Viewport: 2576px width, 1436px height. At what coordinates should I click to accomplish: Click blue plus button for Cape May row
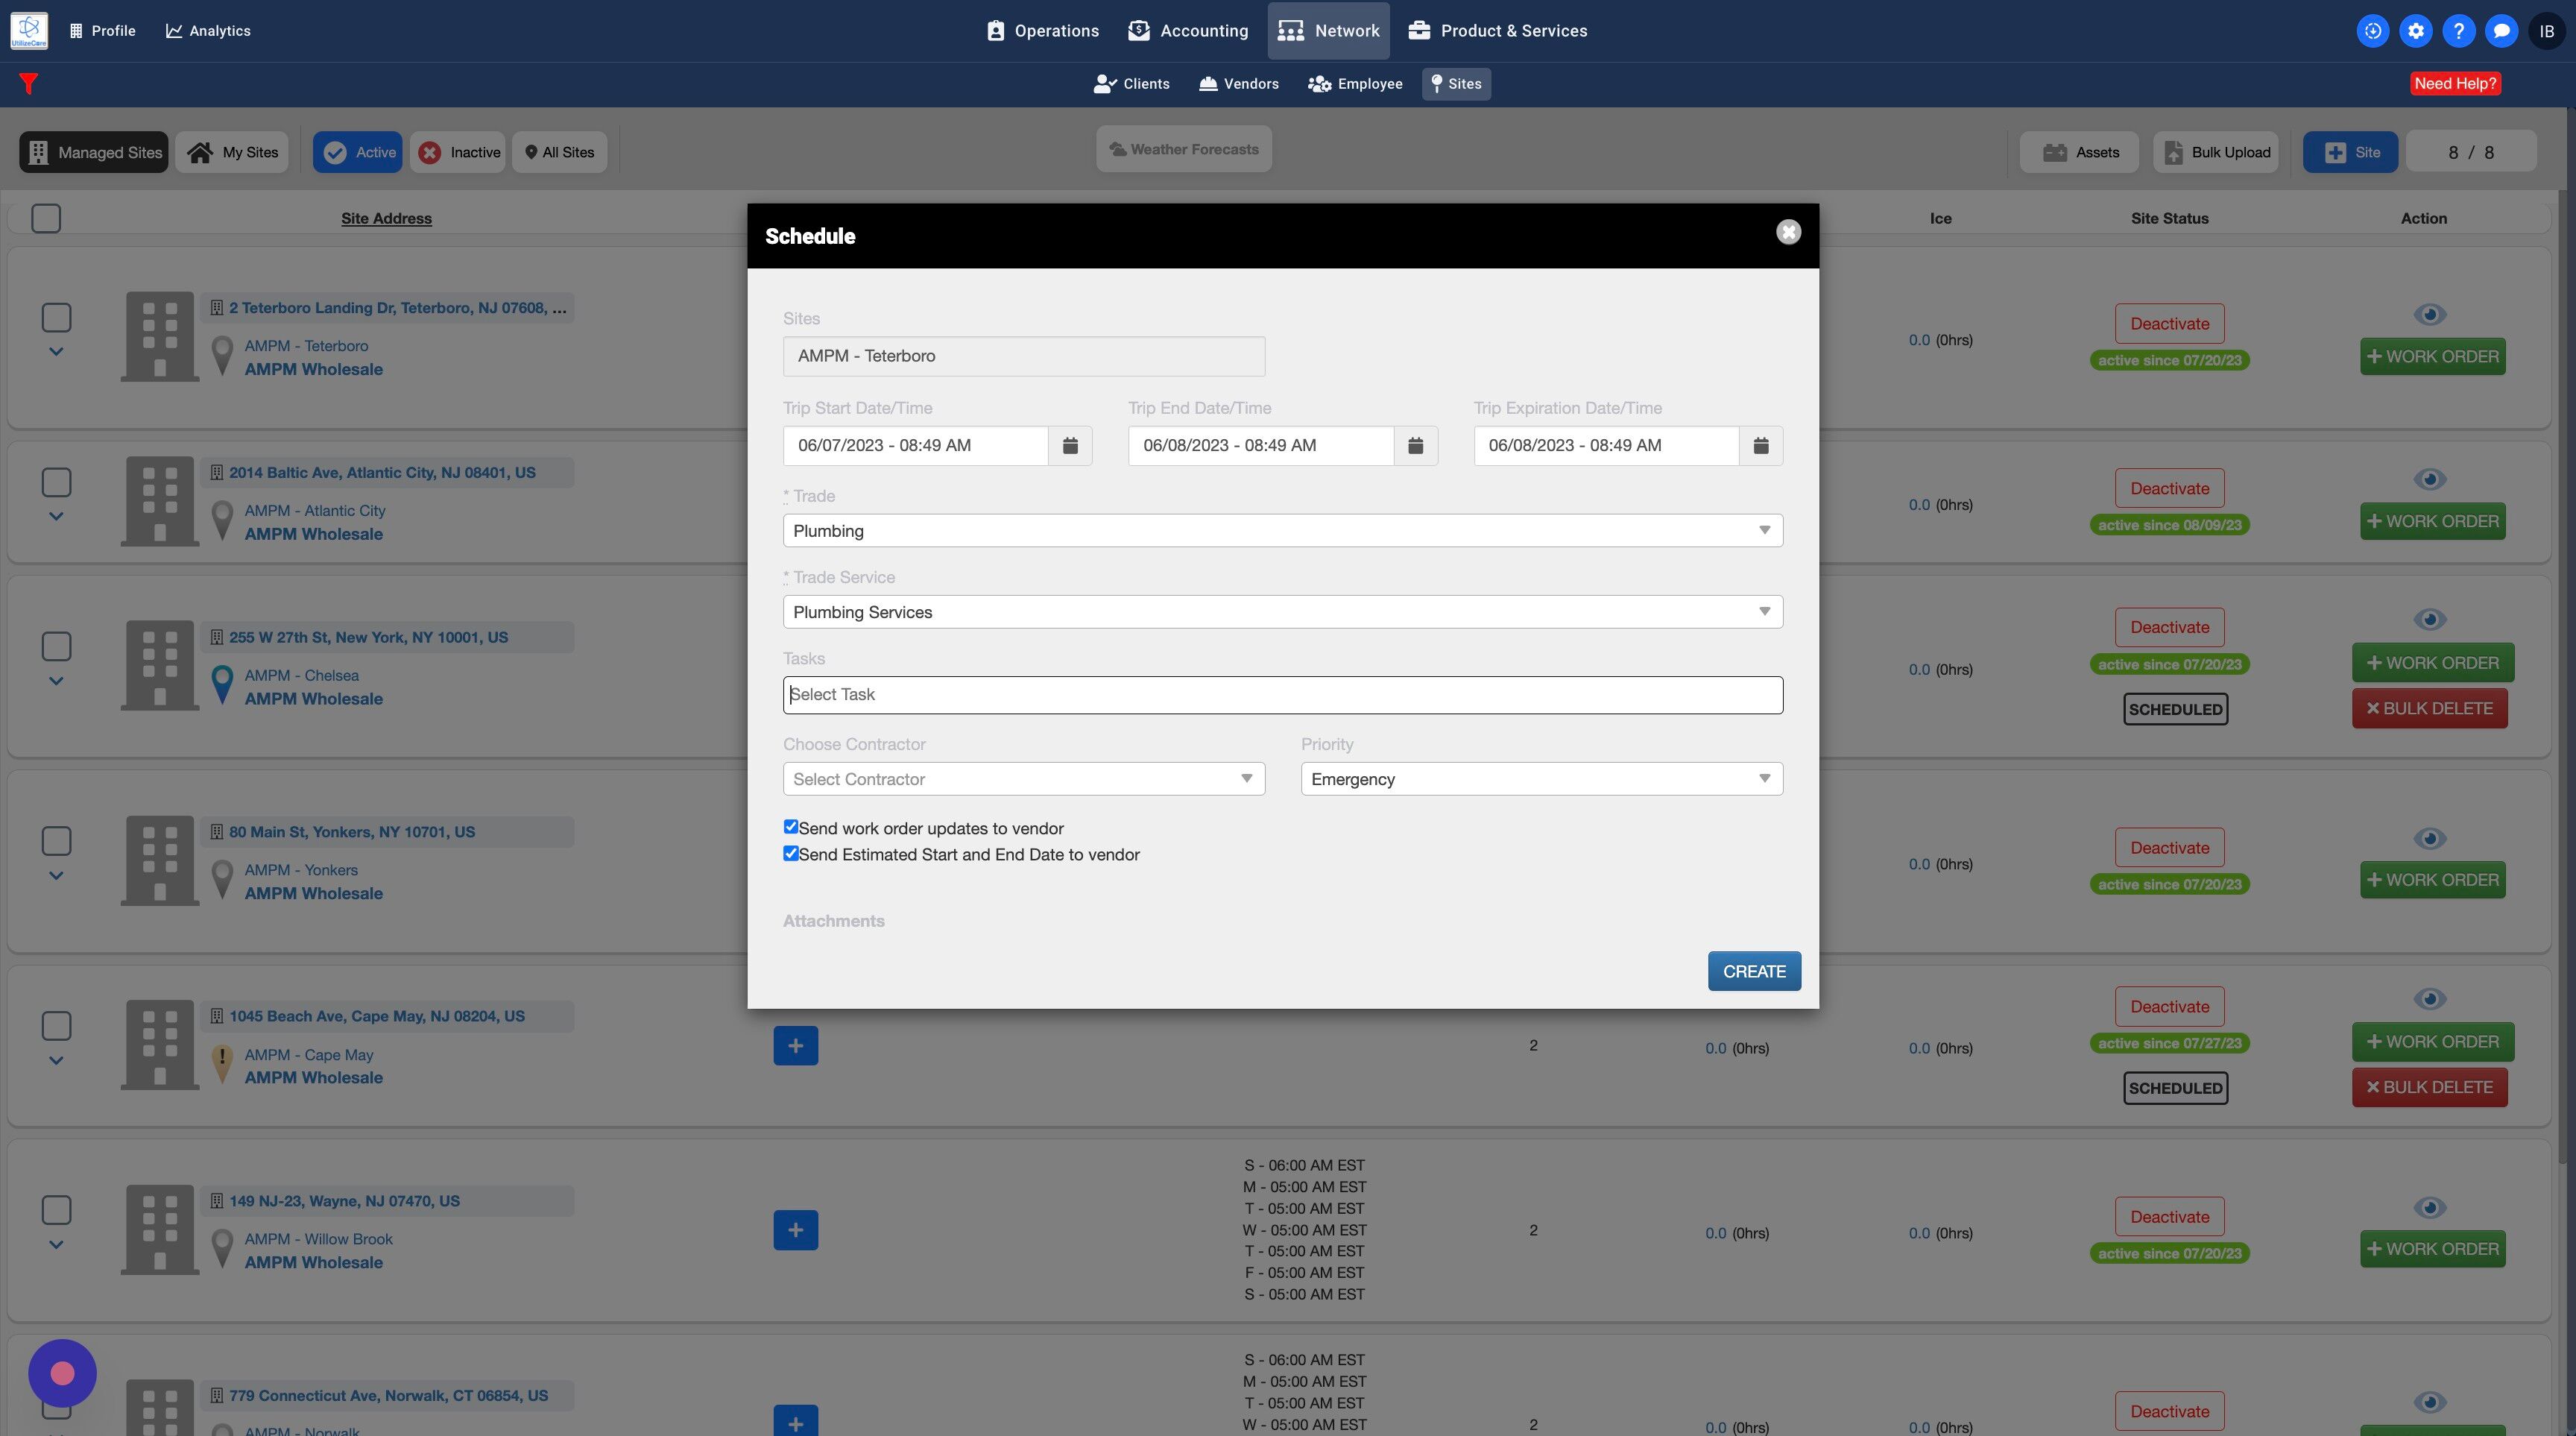click(x=795, y=1045)
